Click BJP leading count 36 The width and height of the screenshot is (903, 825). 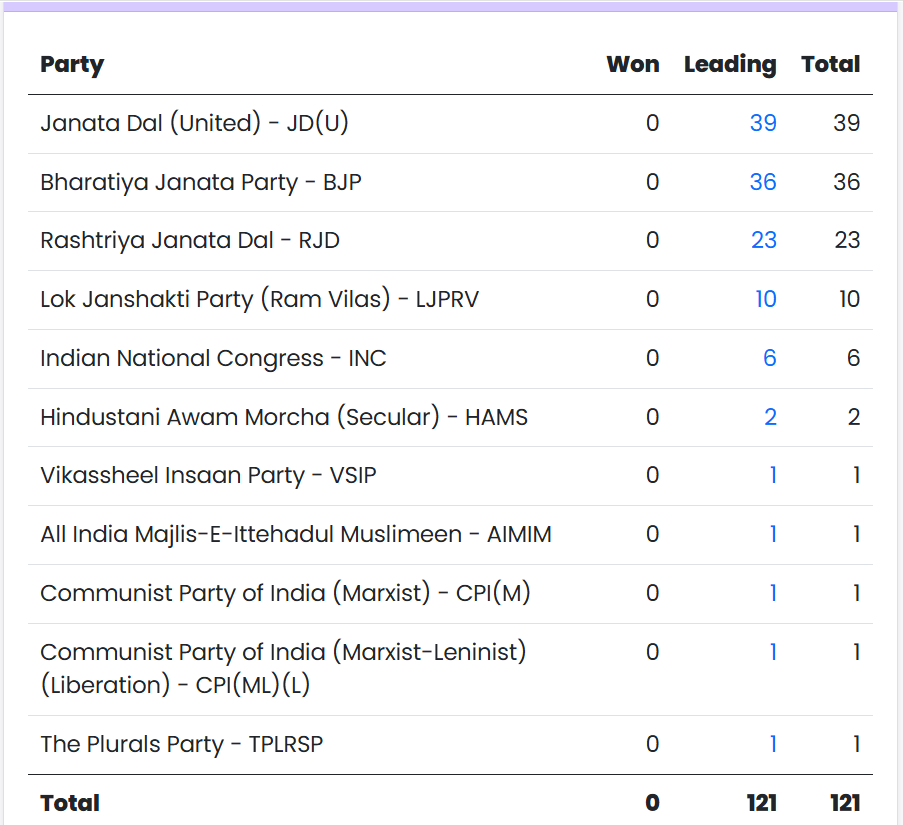[x=763, y=182]
